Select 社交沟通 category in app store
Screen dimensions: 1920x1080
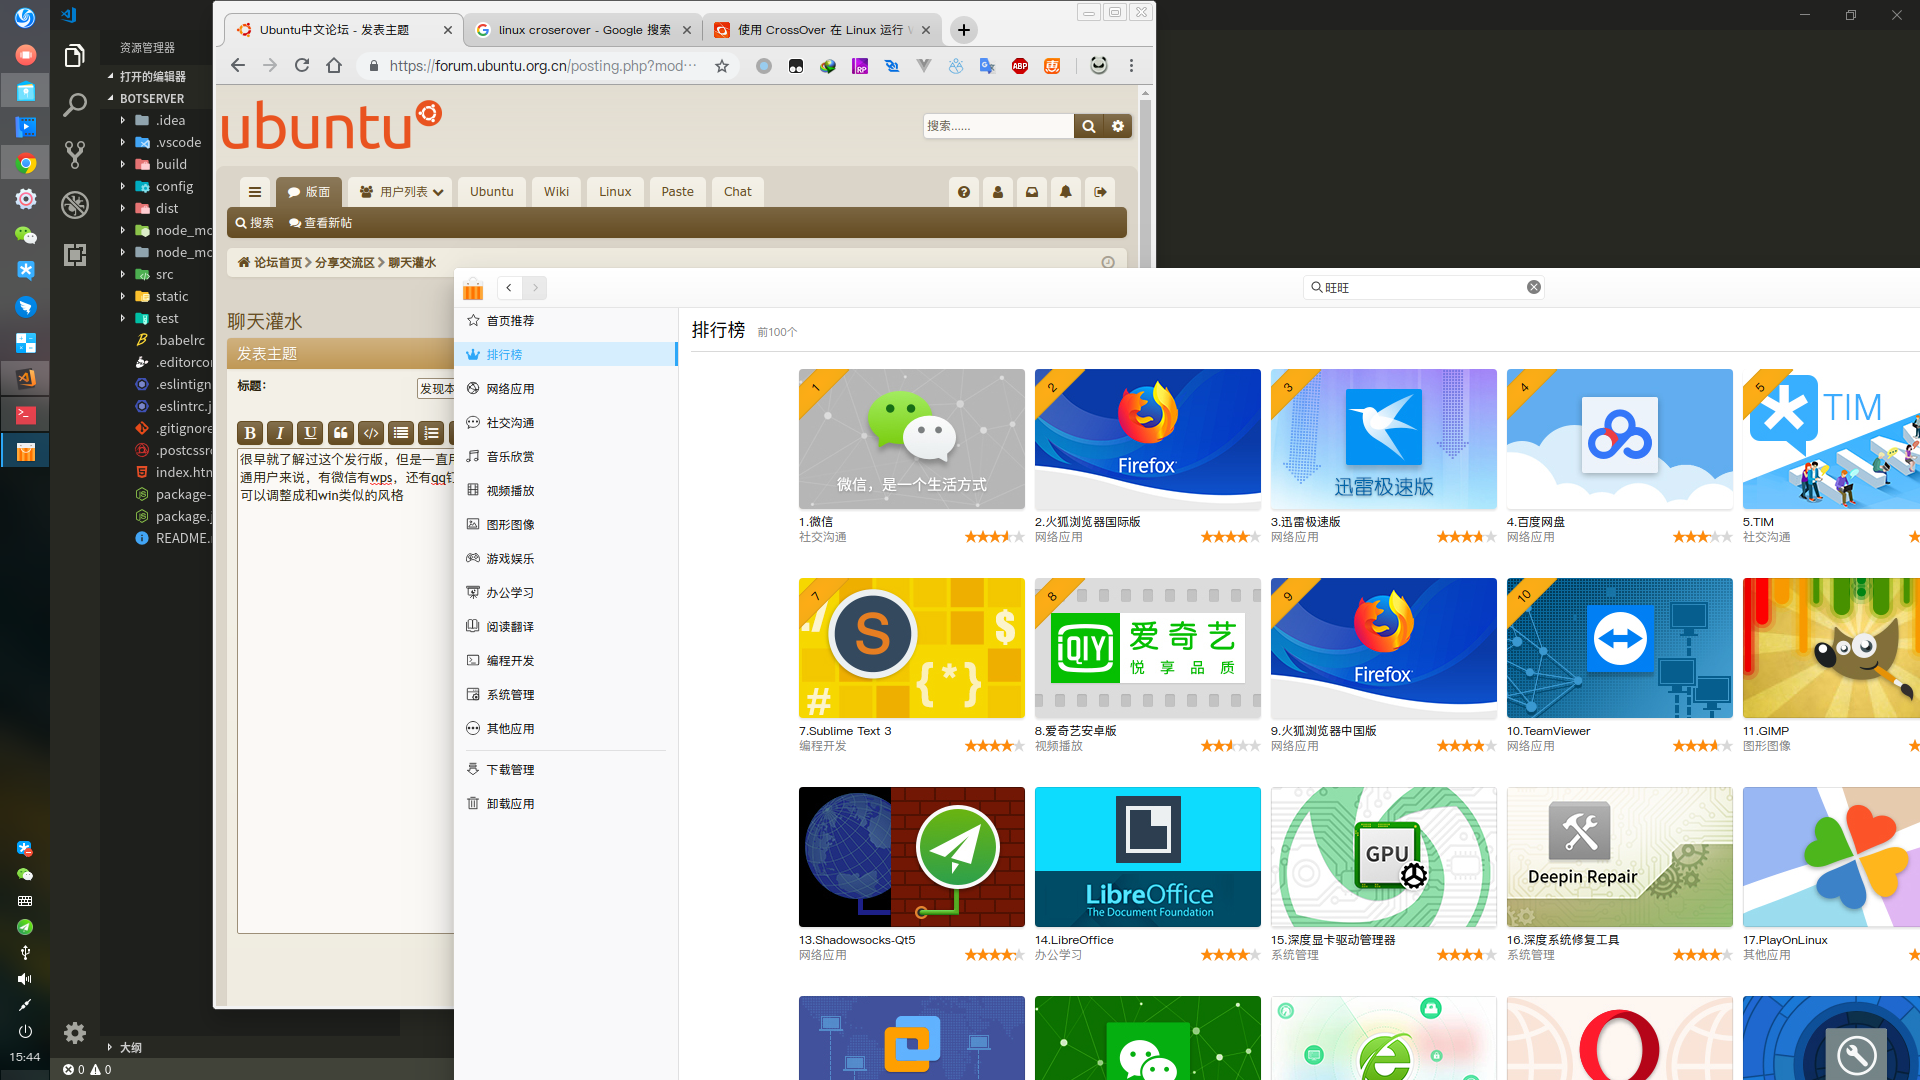click(x=565, y=423)
